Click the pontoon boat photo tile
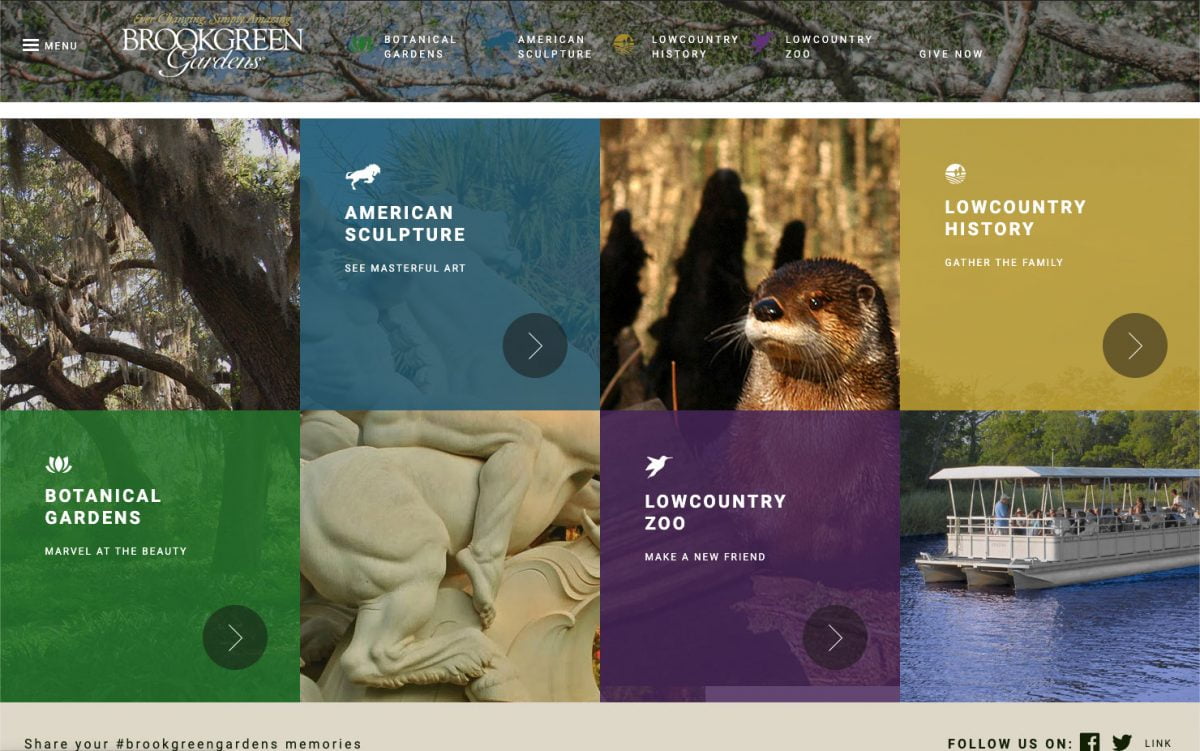1200x751 pixels. 1050,556
